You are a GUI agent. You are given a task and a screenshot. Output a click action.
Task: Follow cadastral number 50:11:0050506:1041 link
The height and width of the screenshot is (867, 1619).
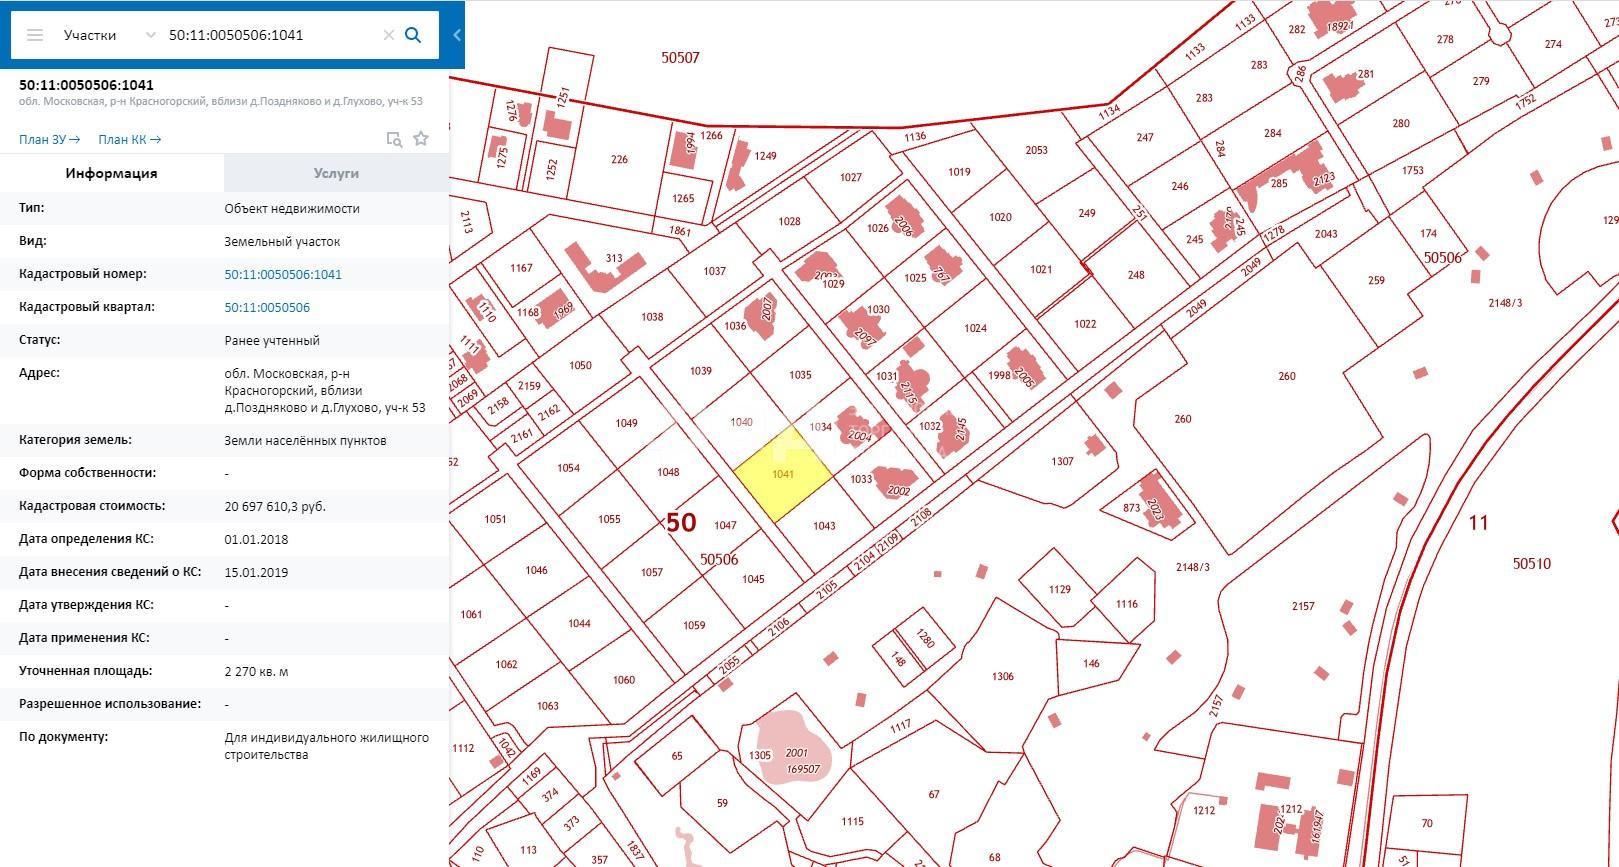pyautogui.click(x=283, y=274)
